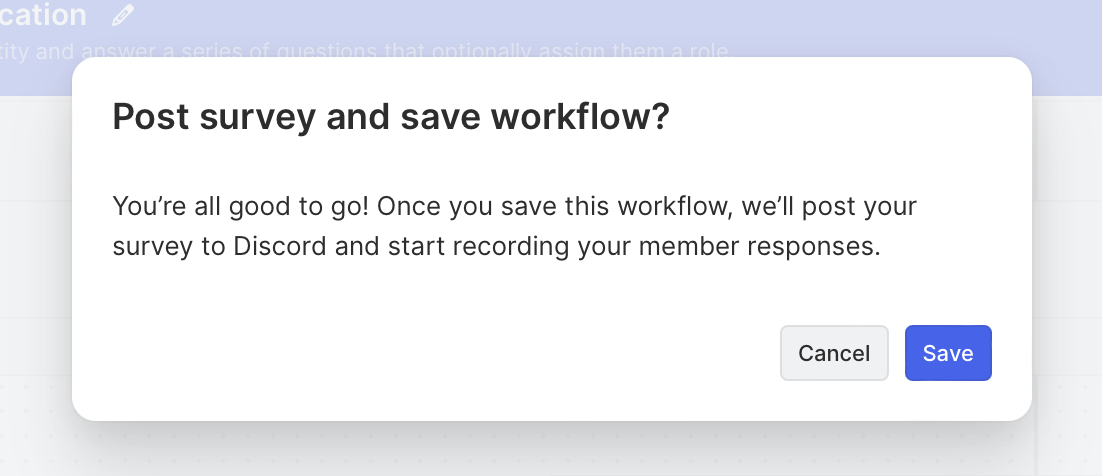Screen dimensions: 1102x476
Task: Click the purple banner right of pencil icon
Action: [x=600, y=20]
